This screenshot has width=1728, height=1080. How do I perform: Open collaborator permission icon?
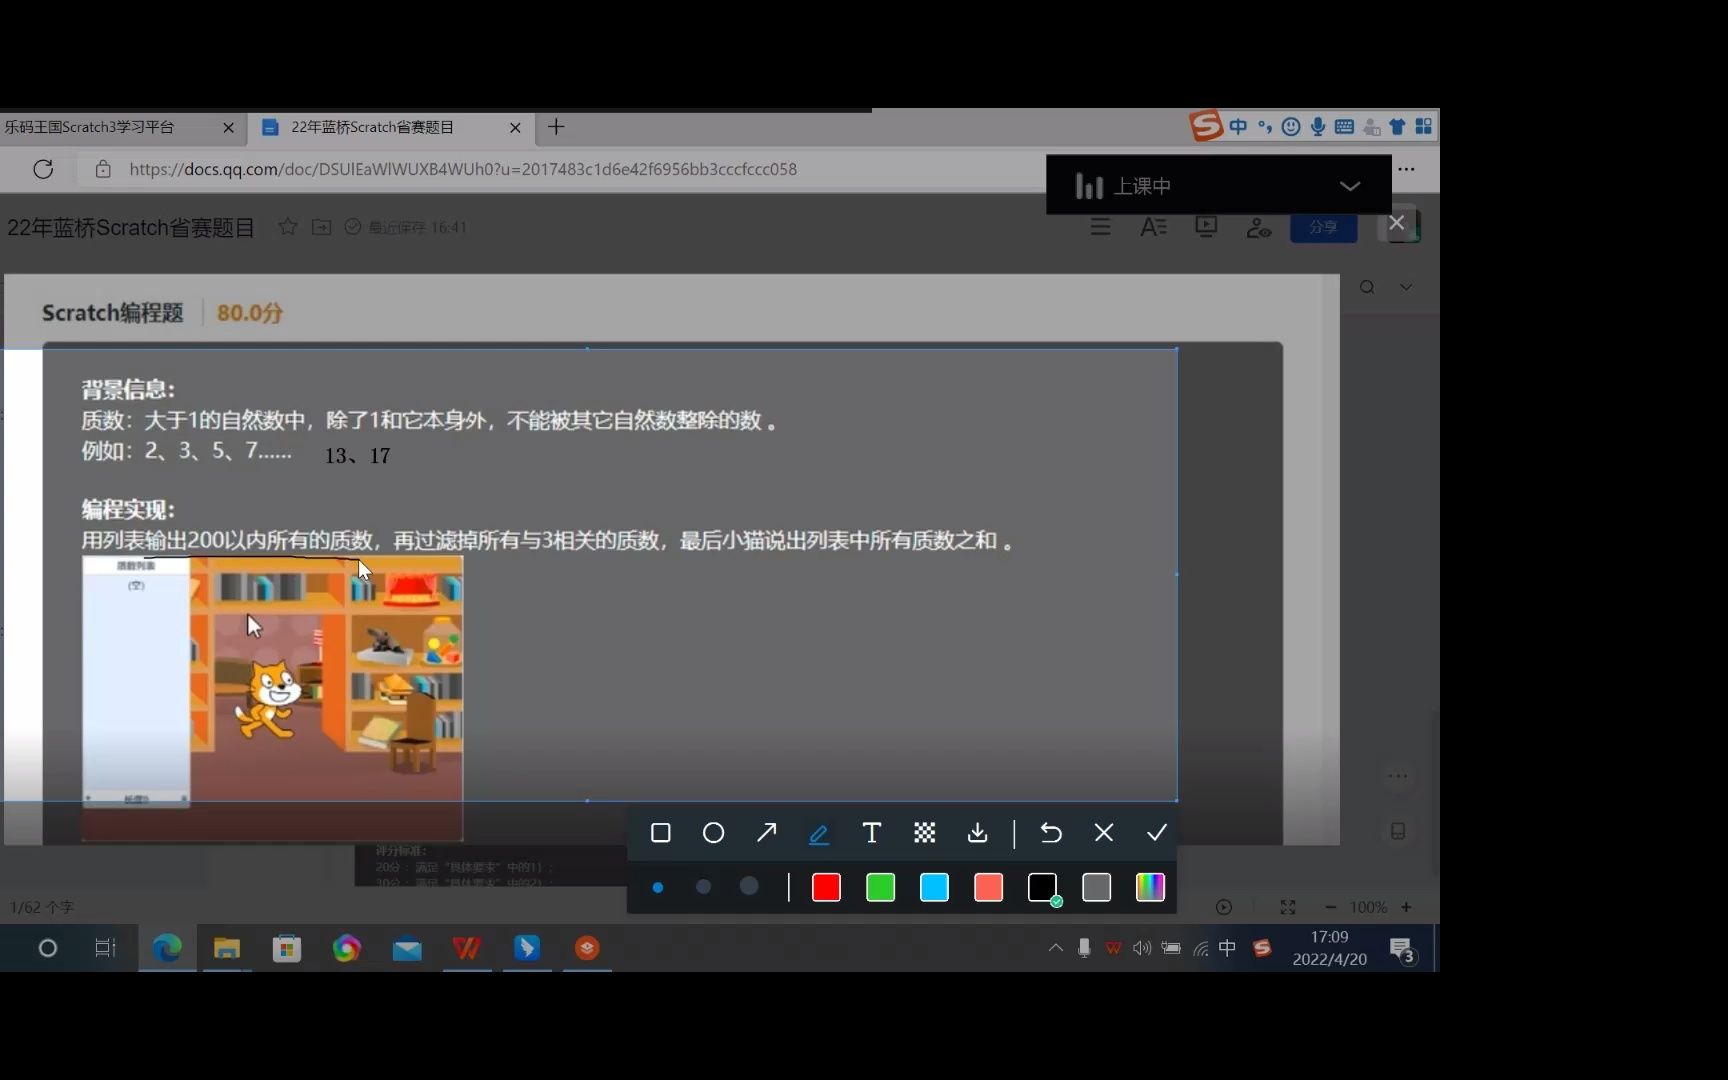1259,228
